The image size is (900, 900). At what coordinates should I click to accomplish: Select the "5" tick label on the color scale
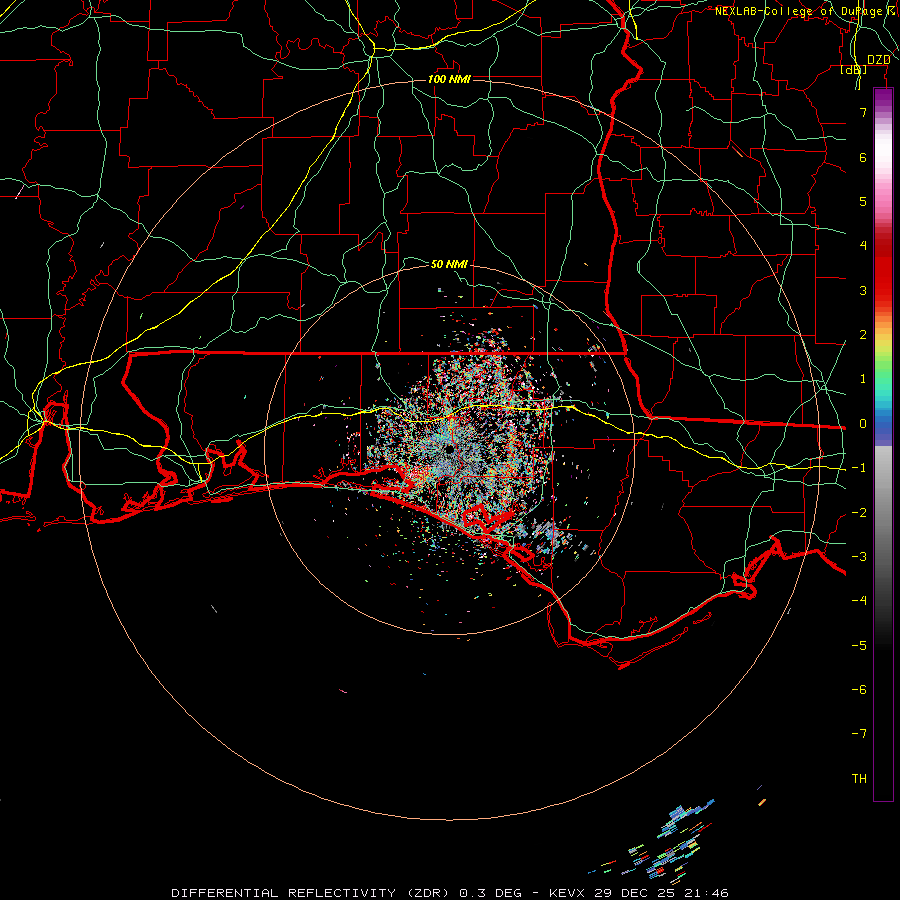(x=863, y=201)
